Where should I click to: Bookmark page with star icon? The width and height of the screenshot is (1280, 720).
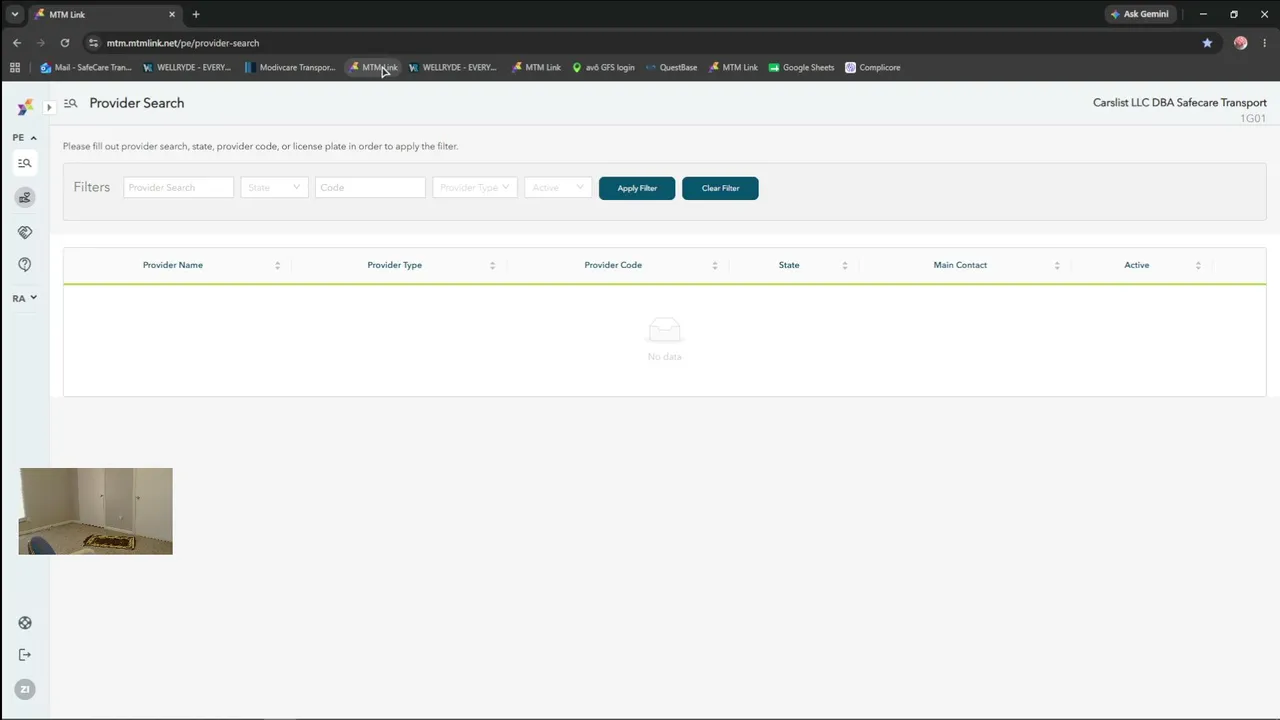(x=1207, y=43)
